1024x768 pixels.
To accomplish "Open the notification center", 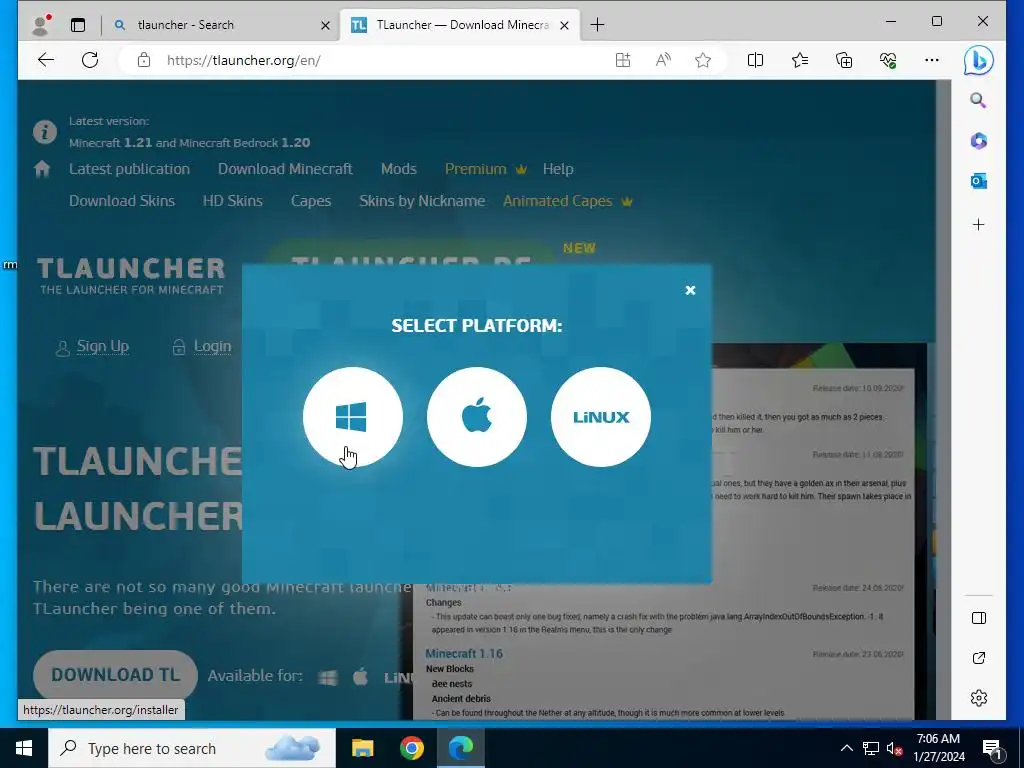I will click(x=991, y=749).
